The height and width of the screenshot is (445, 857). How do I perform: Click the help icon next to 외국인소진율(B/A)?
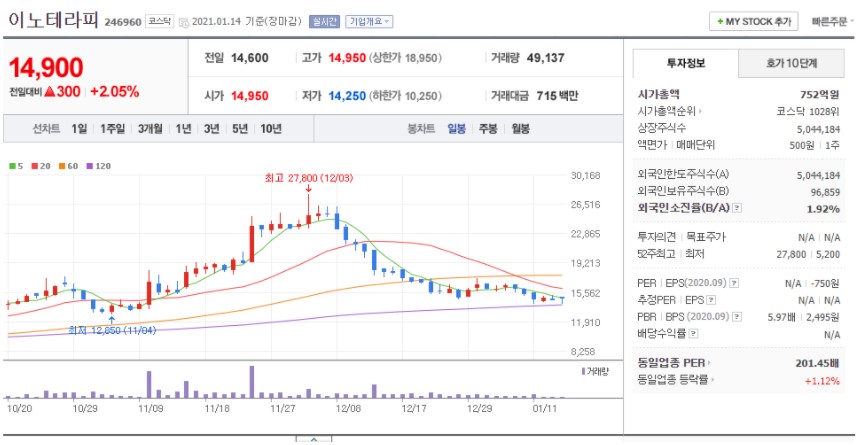tap(737, 208)
